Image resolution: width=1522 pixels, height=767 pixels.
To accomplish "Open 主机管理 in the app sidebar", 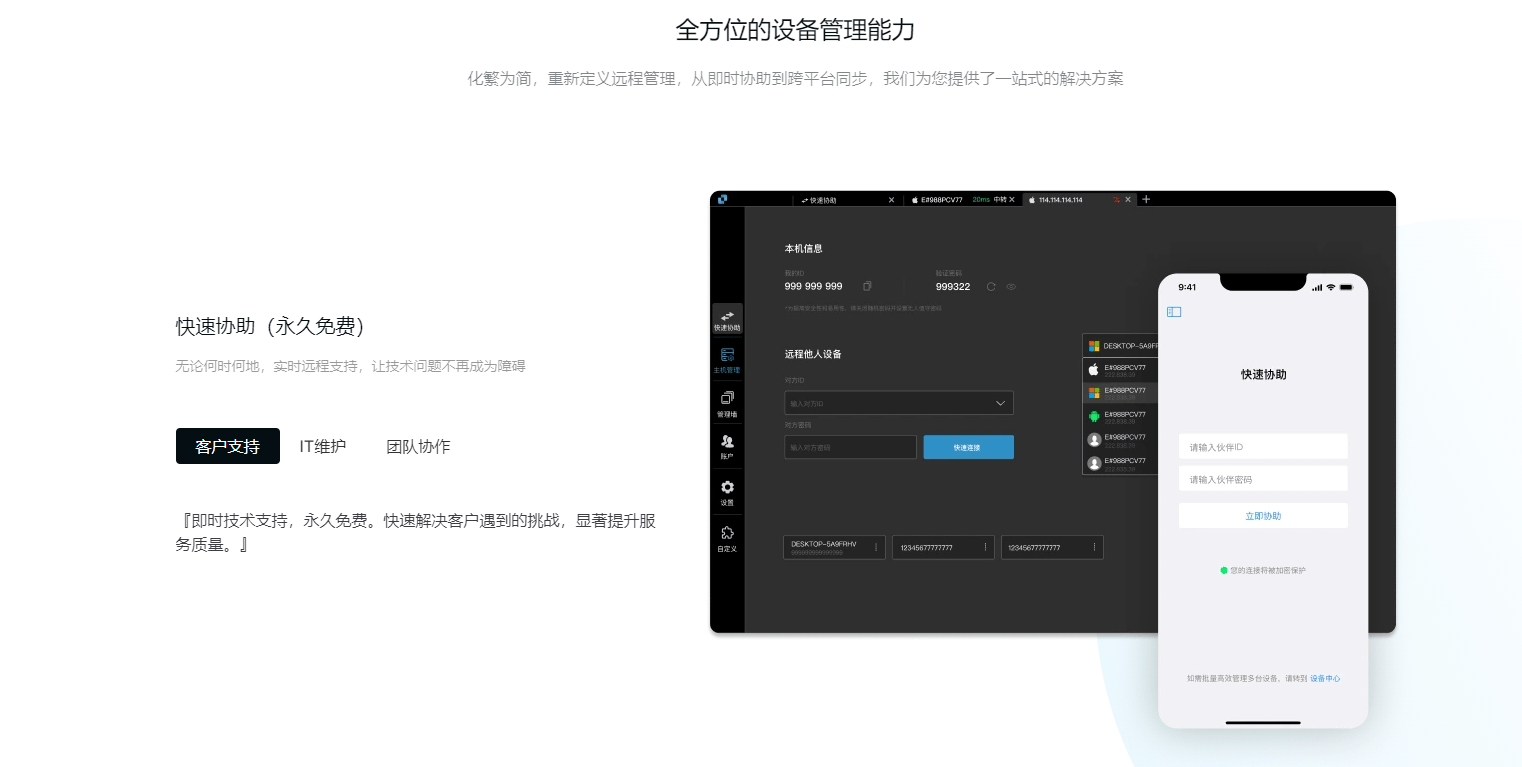I will point(727,361).
